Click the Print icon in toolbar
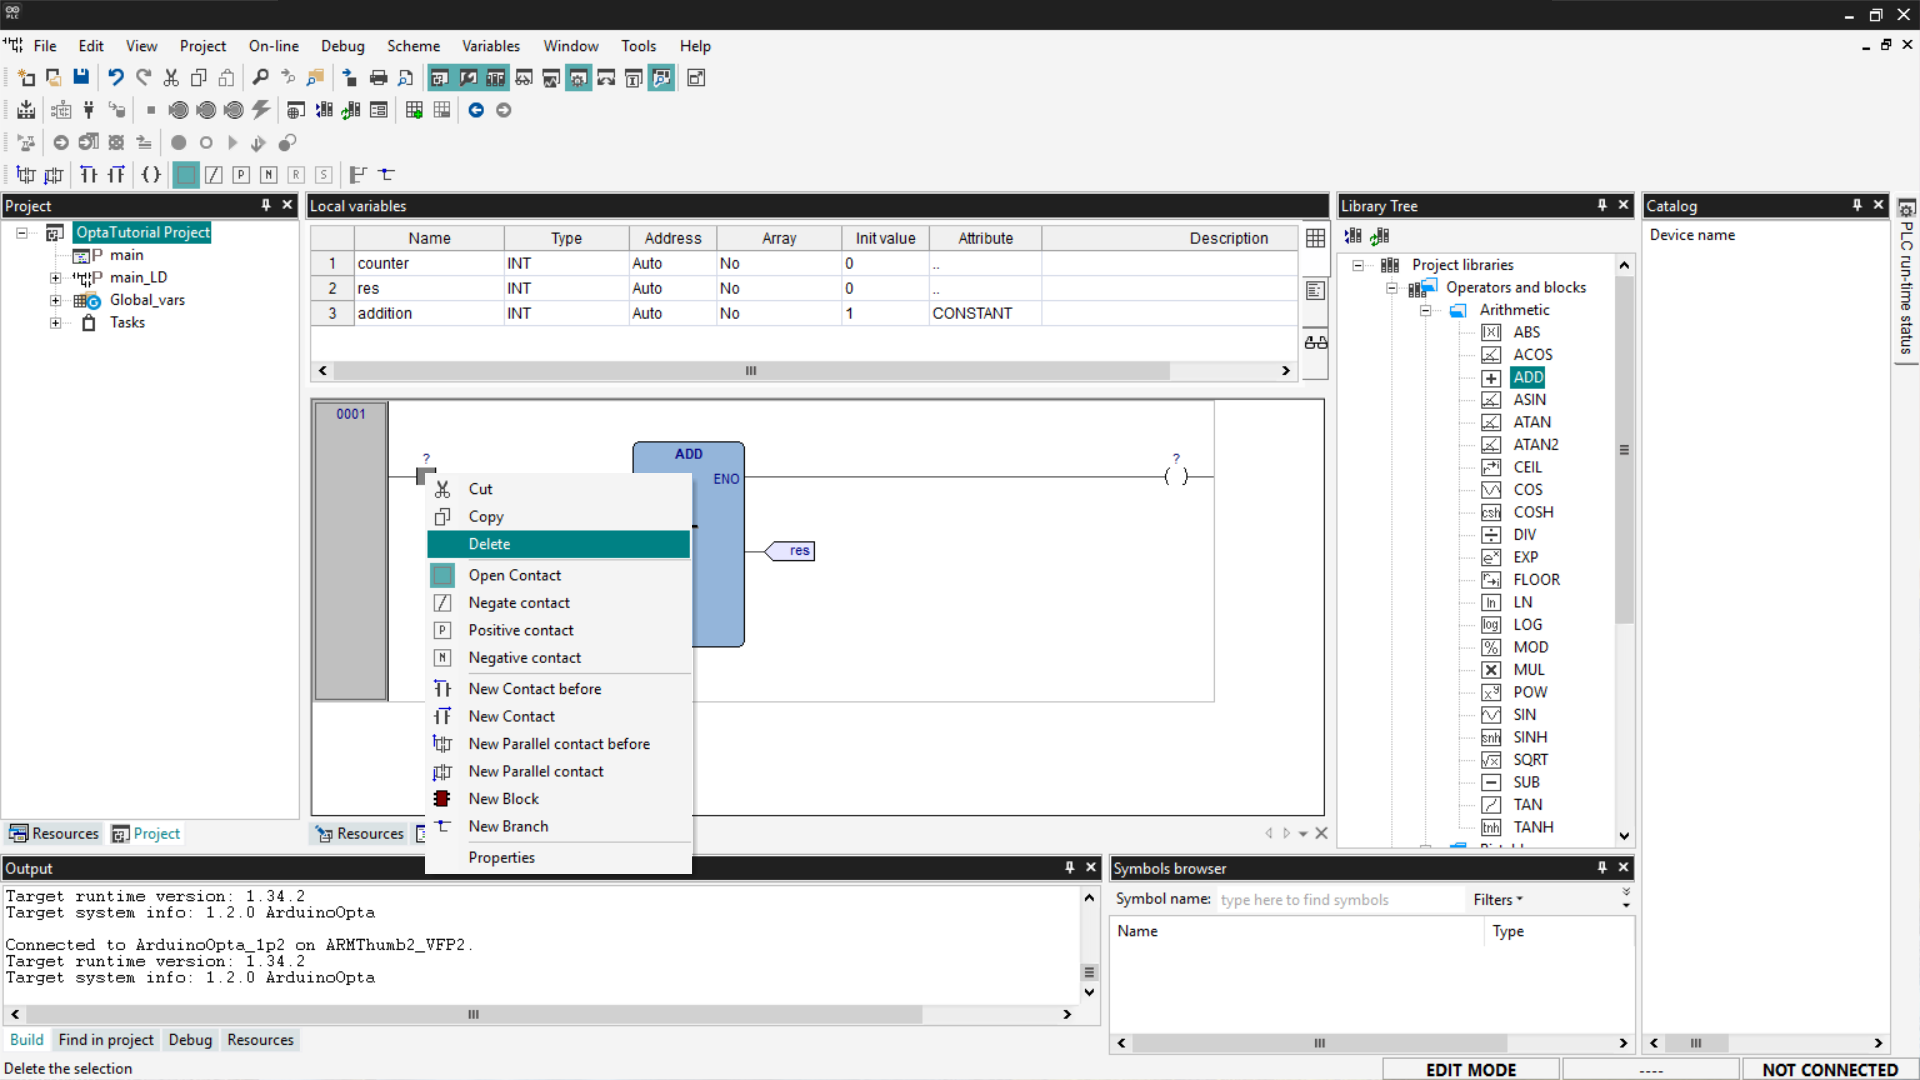1920x1080 pixels. pos(378,77)
